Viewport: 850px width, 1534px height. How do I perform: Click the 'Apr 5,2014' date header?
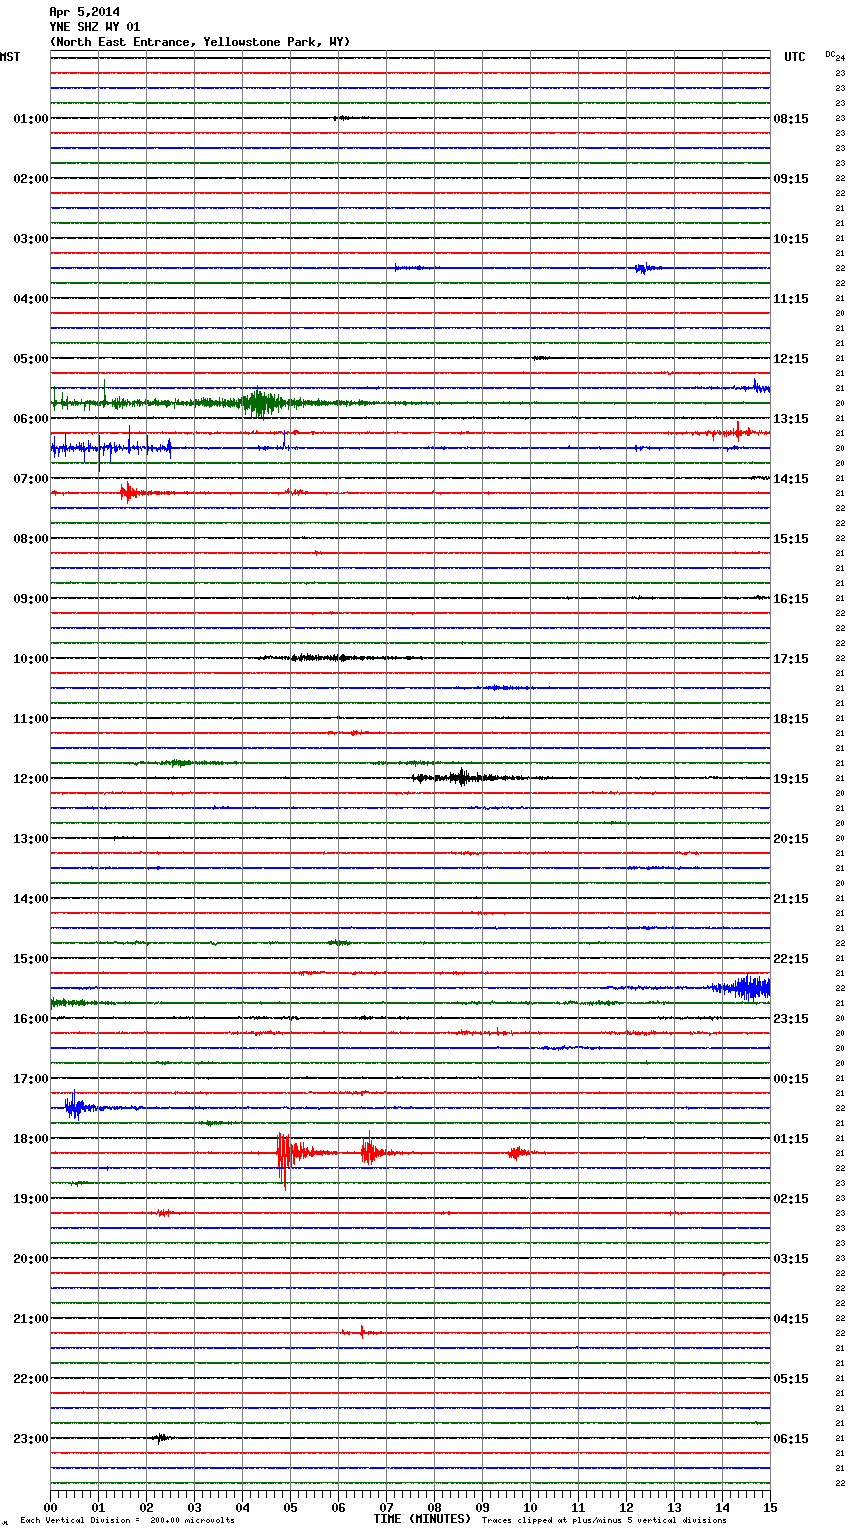coord(84,12)
